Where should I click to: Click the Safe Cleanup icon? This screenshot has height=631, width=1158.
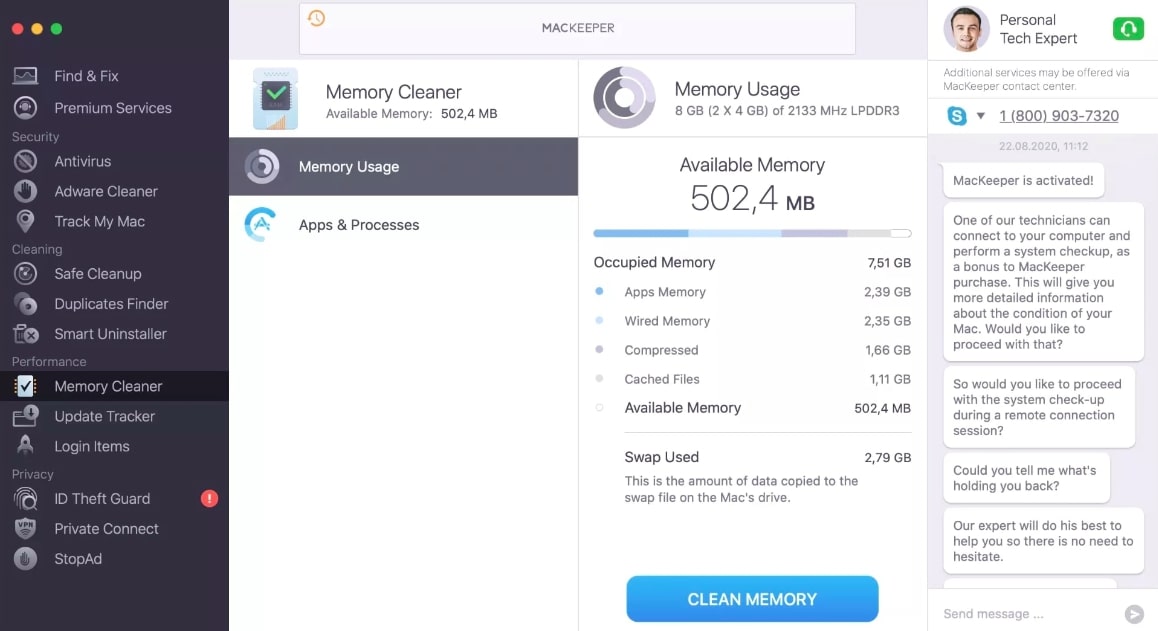click(x=25, y=273)
